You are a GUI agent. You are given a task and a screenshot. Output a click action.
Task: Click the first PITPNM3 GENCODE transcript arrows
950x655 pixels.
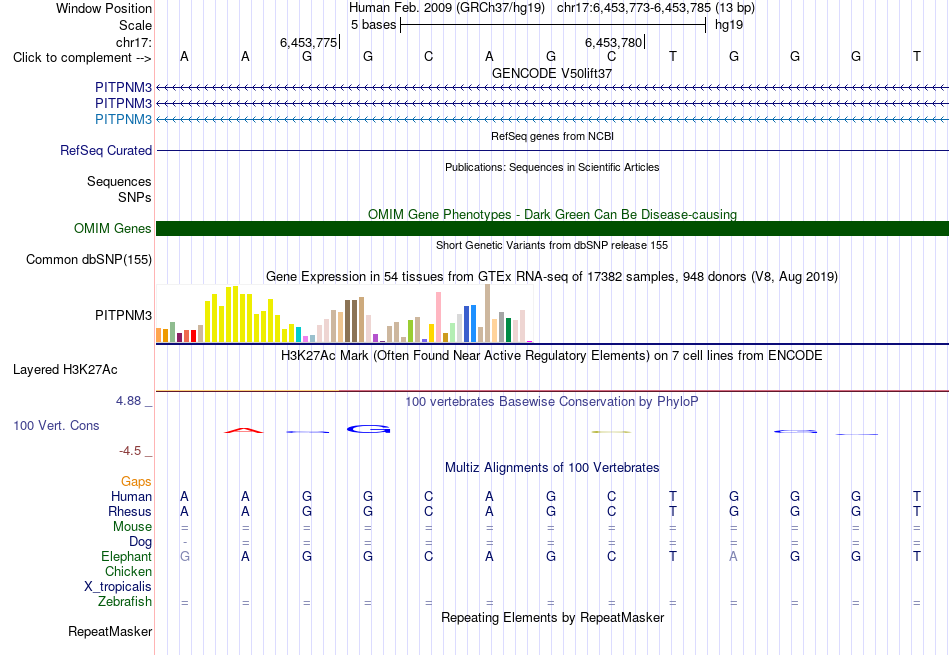click(x=552, y=88)
